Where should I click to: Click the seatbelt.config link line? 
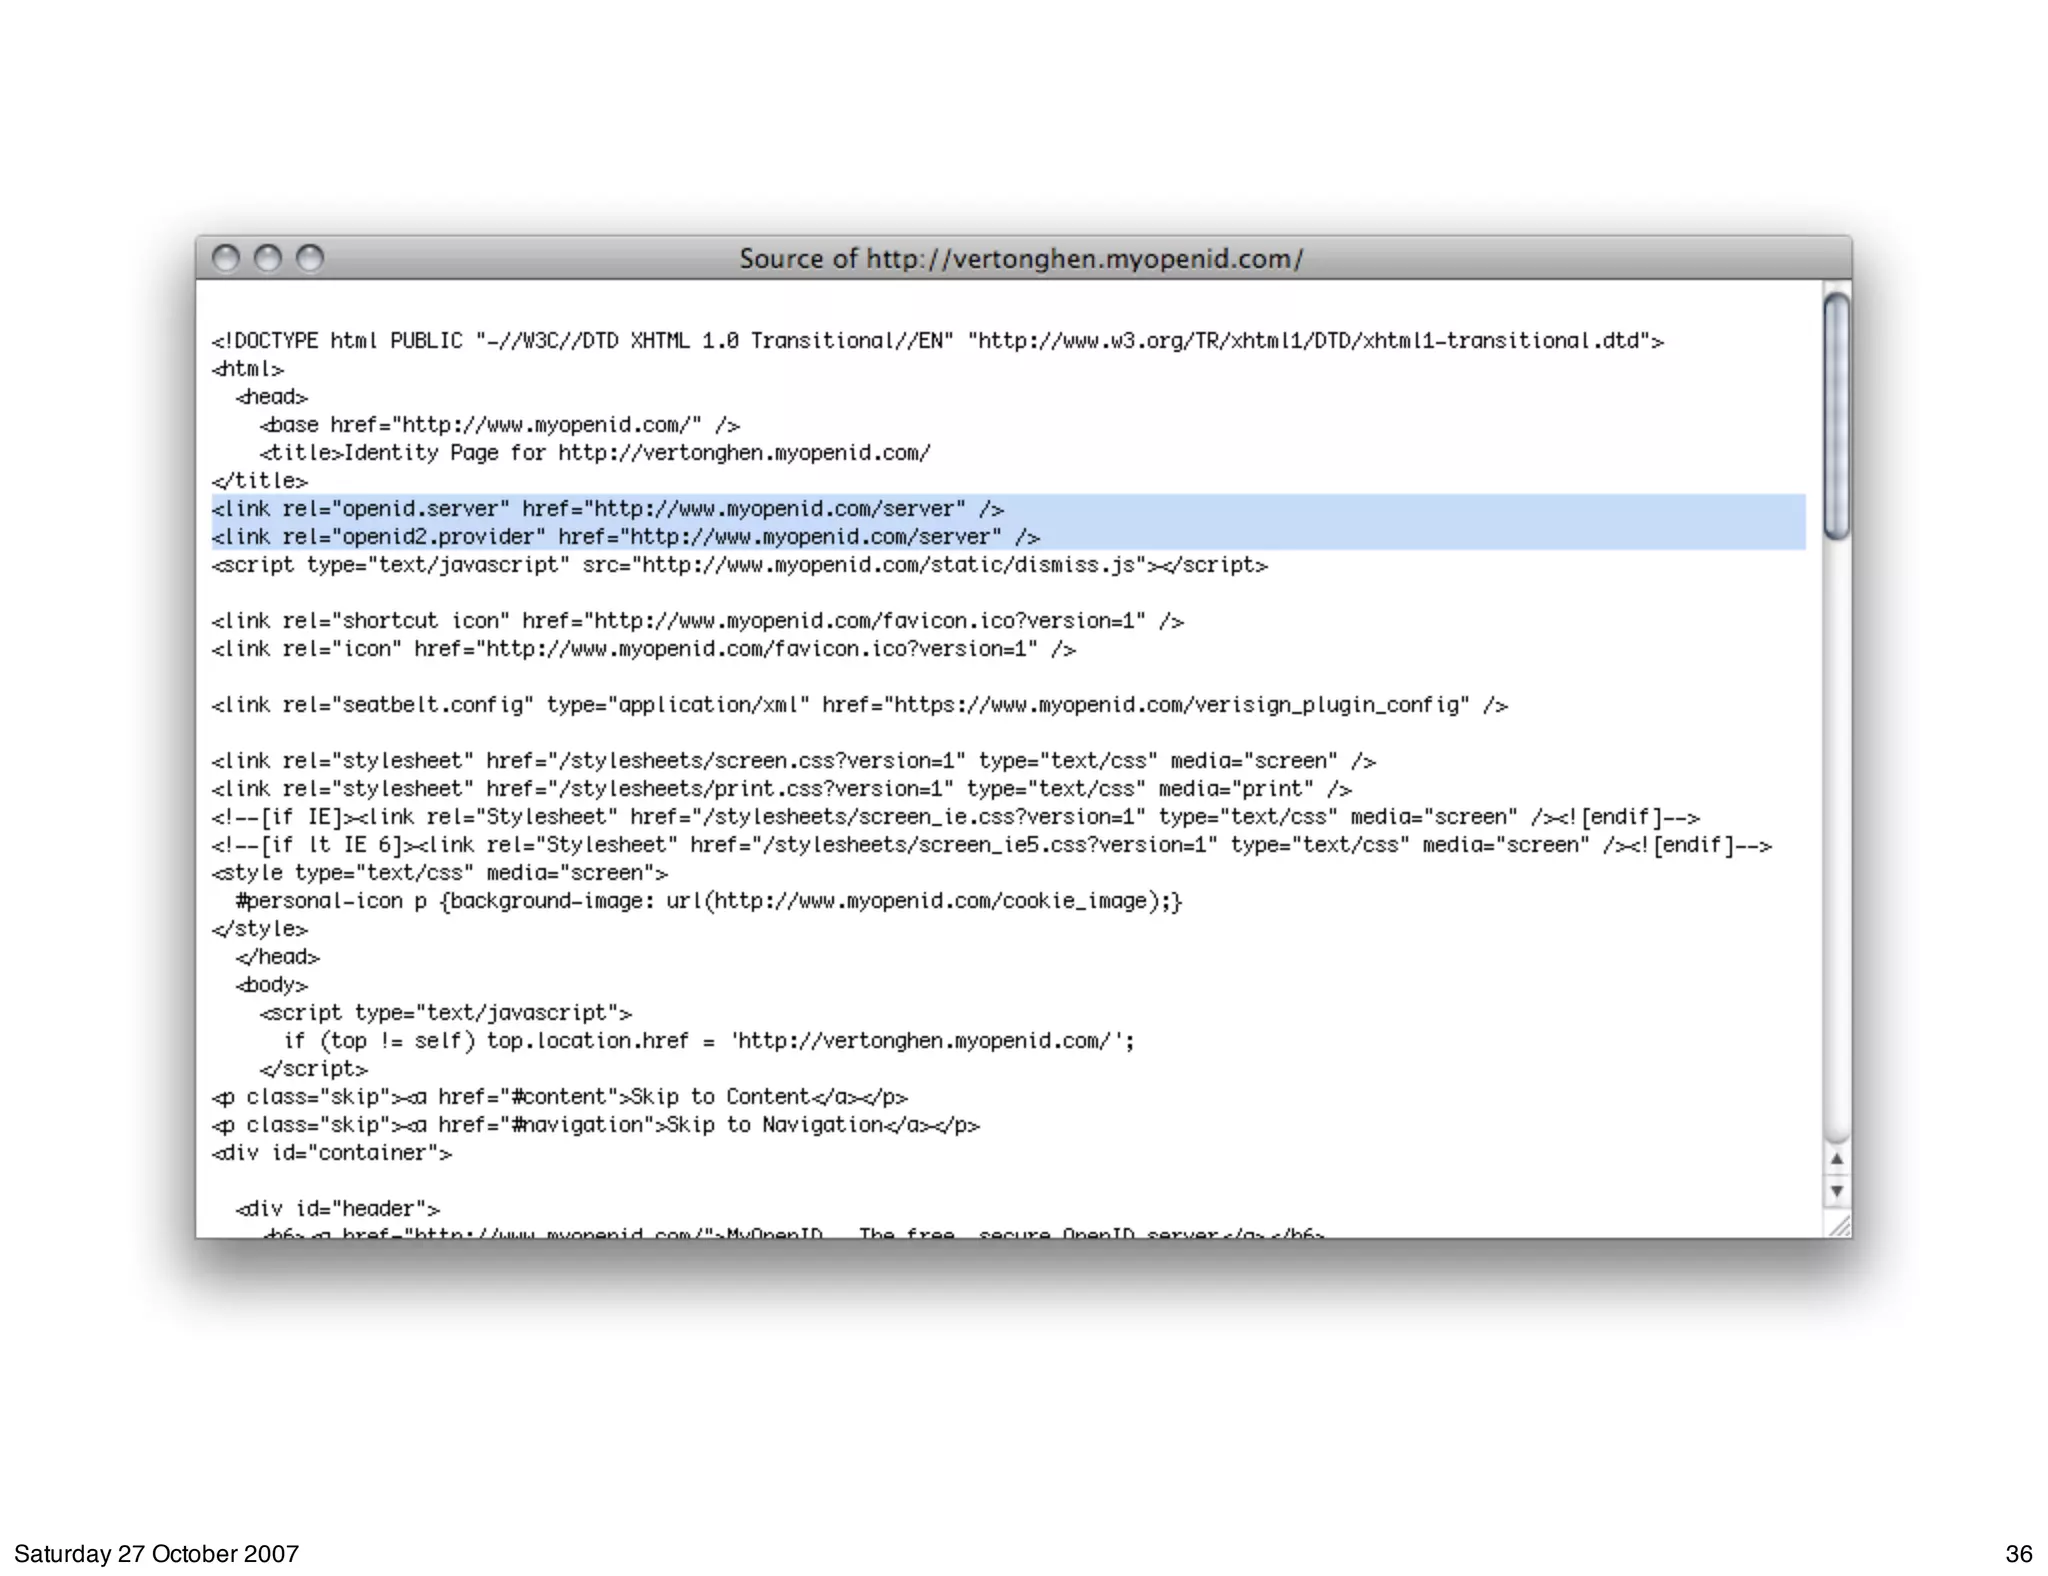pos(859,705)
